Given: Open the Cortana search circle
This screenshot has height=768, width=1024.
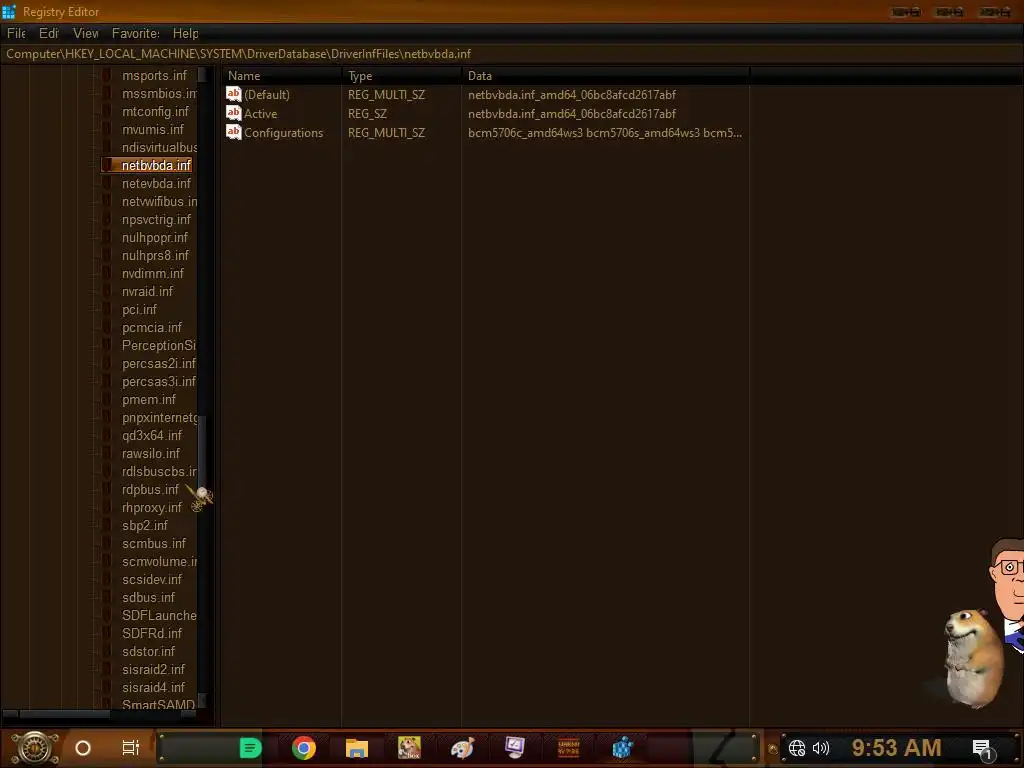Looking at the screenshot, I should pos(83,748).
